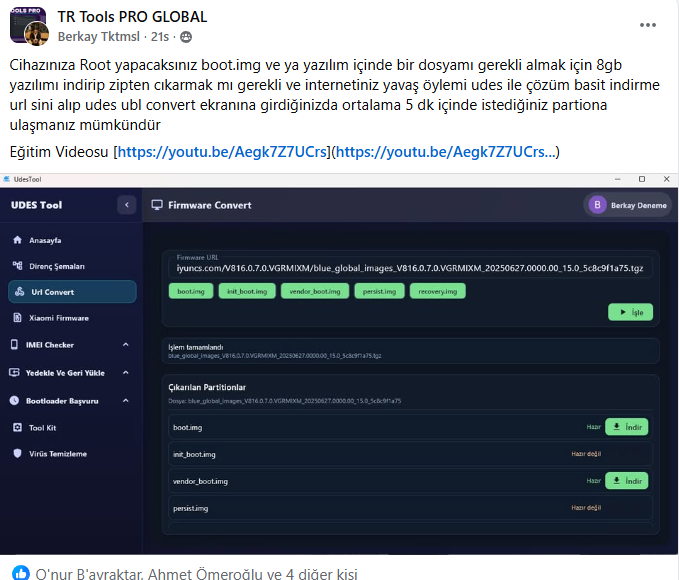Download vendor_boot.img with the İndir button
Screen dimensions: 679x580
click(626, 481)
